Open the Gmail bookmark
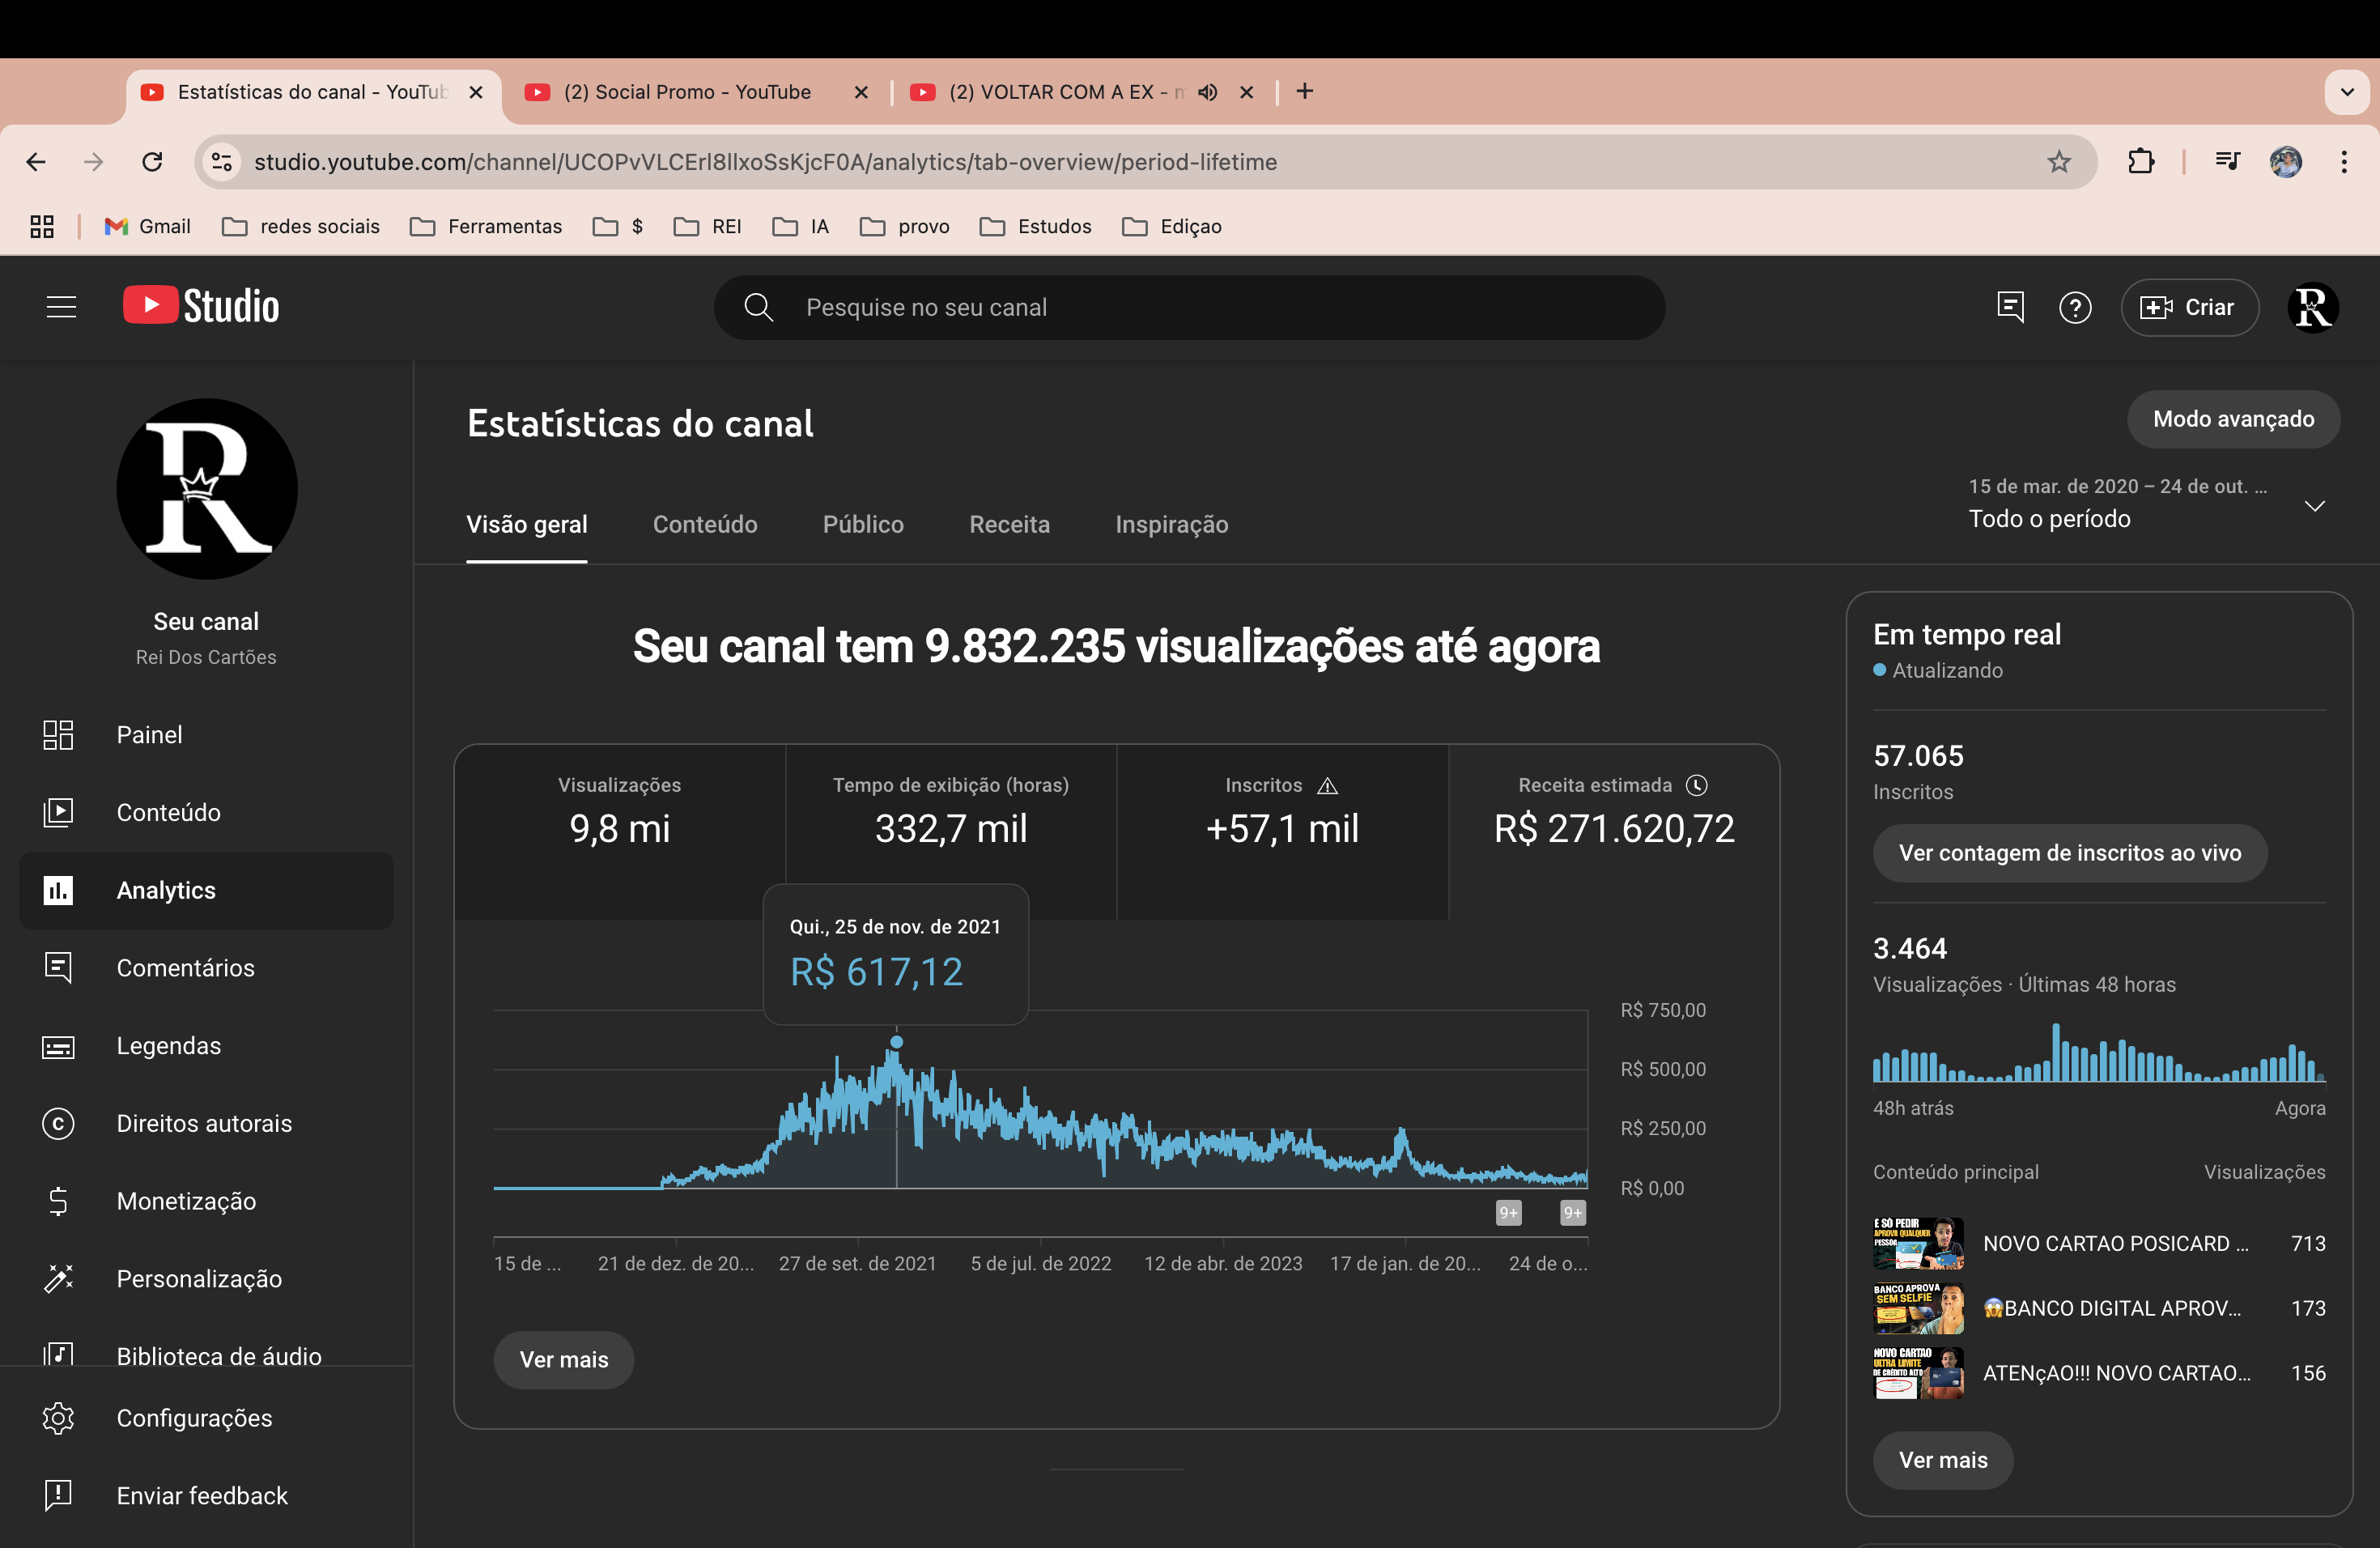Viewport: 2380px width, 1548px height. (147, 227)
